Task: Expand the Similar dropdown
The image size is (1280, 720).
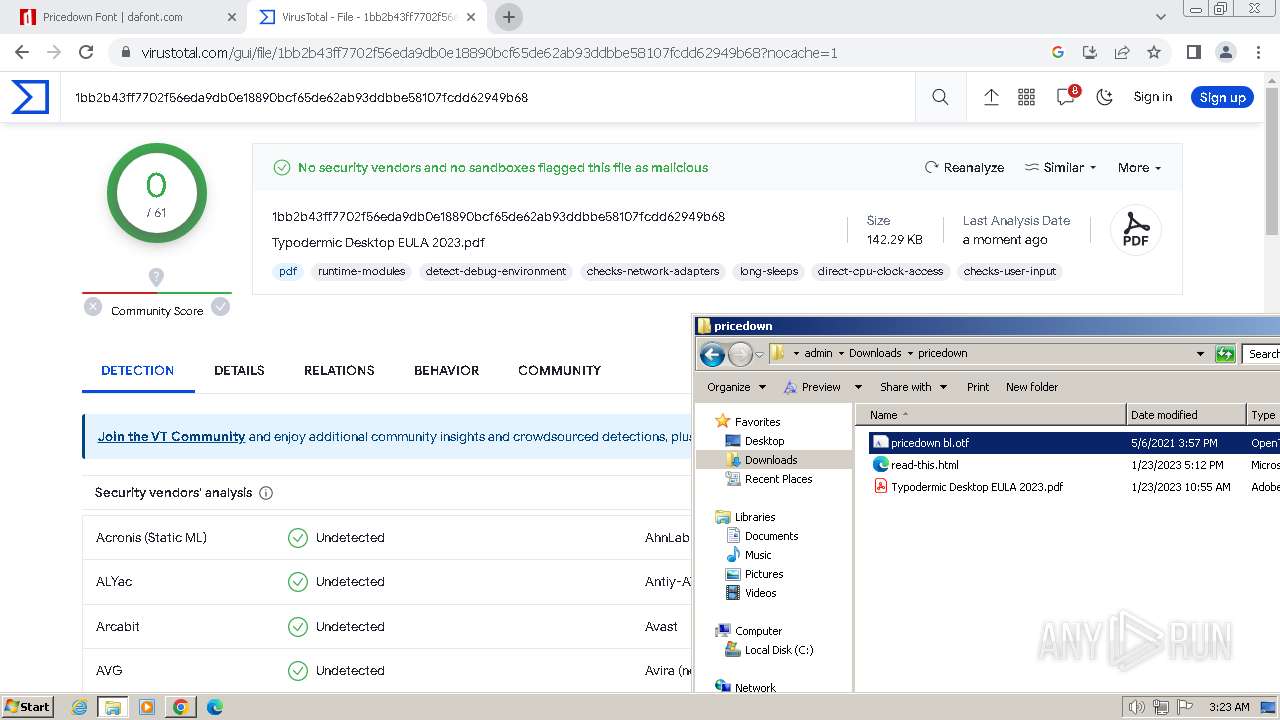Action: [x=1060, y=167]
